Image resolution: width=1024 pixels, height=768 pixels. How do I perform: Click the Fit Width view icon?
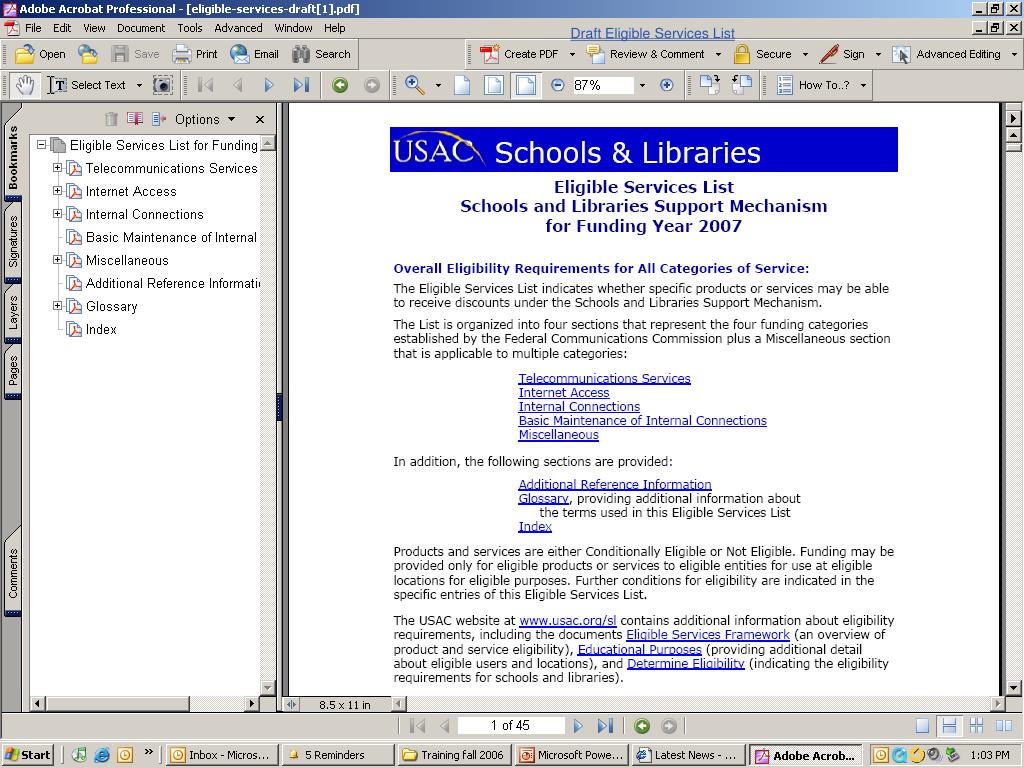coord(526,86)
